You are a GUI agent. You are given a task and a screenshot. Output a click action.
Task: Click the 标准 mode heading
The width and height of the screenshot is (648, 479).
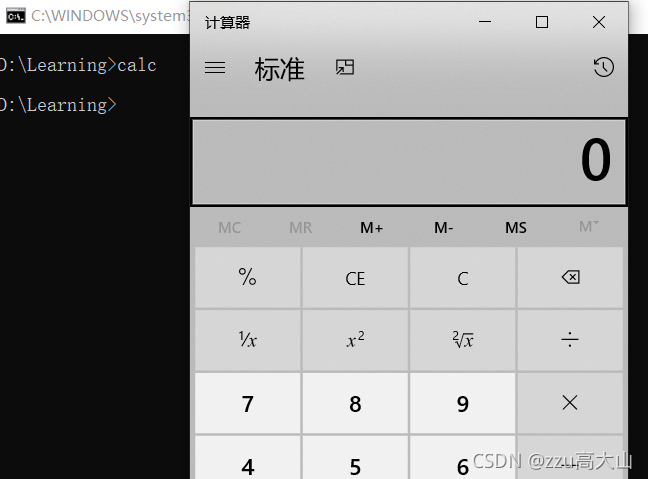click(x=279, y=69)
